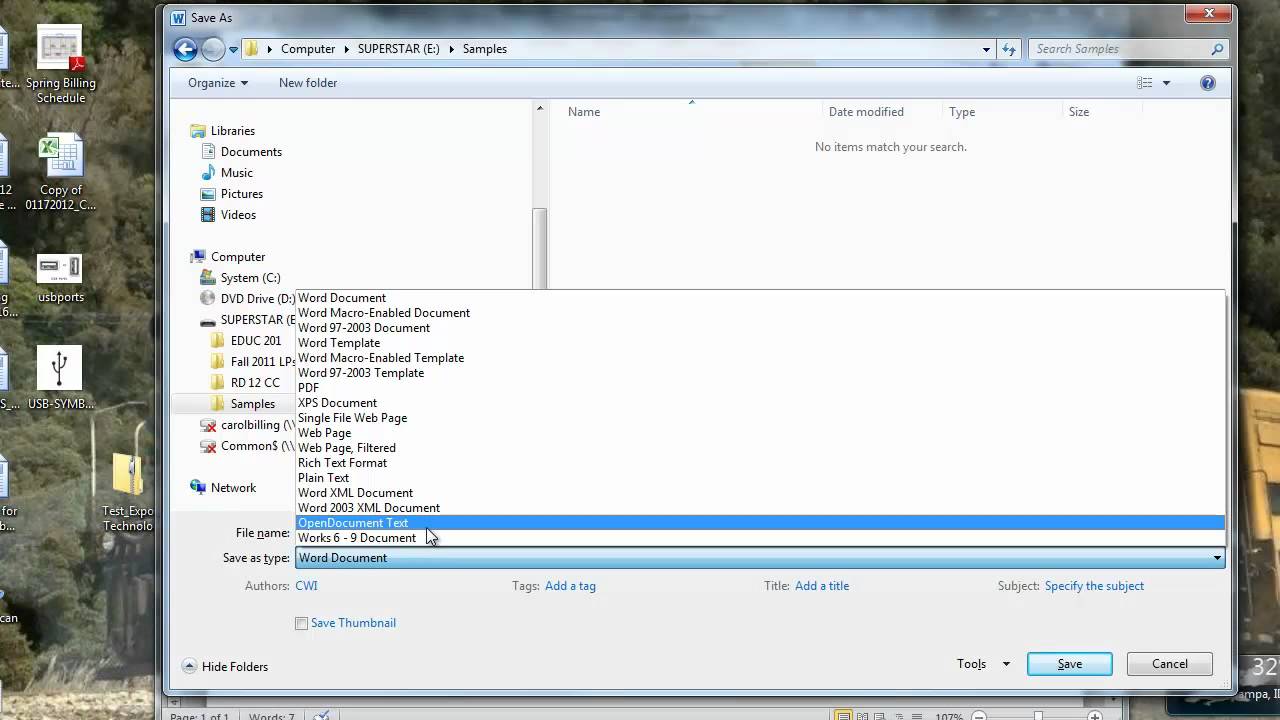The width and height of the screenshot is (1280, 720).
Task: Sort by the Date modified column
Action: pyautogui.click(x=866, y=112)
